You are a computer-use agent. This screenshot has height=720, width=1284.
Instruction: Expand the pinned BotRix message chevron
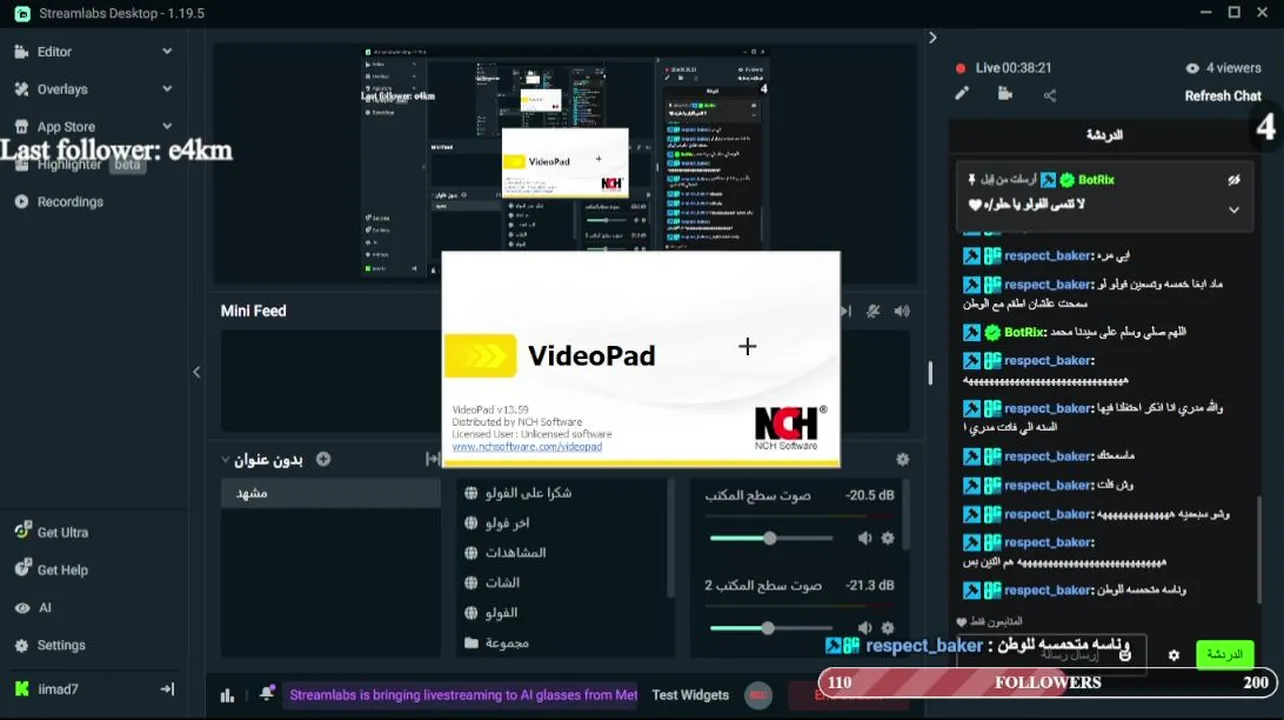(x=1234, y=210)
